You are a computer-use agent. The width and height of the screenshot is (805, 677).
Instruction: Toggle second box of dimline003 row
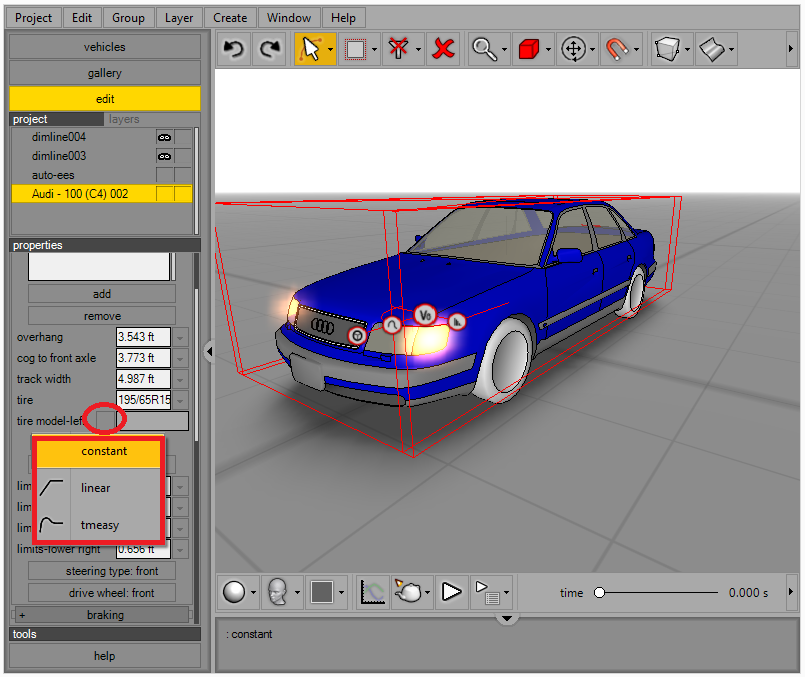click(x=183, y=156)
